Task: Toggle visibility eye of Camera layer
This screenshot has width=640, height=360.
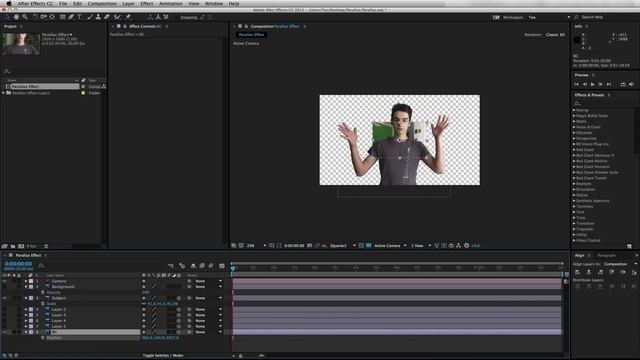Action: (x=4, y=281)
